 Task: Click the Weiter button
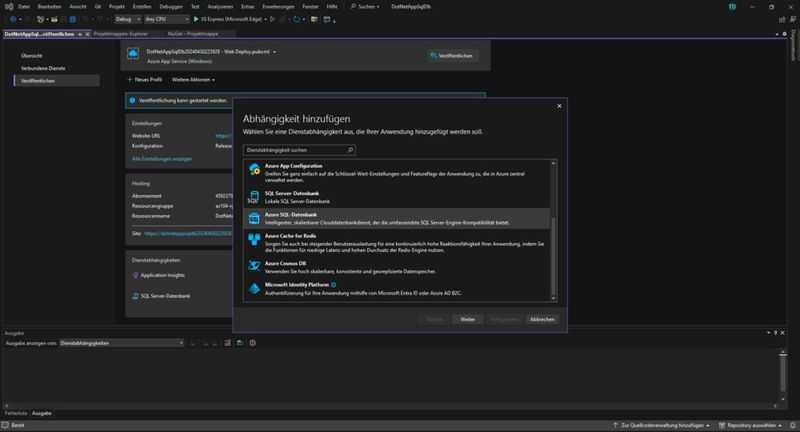[467, 319]
